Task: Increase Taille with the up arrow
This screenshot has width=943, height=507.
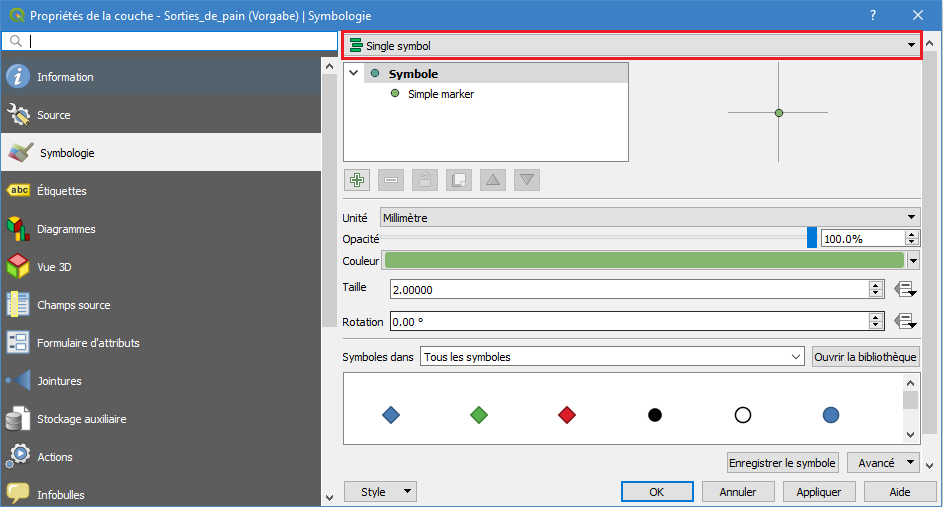Action: tap(876, 285)
